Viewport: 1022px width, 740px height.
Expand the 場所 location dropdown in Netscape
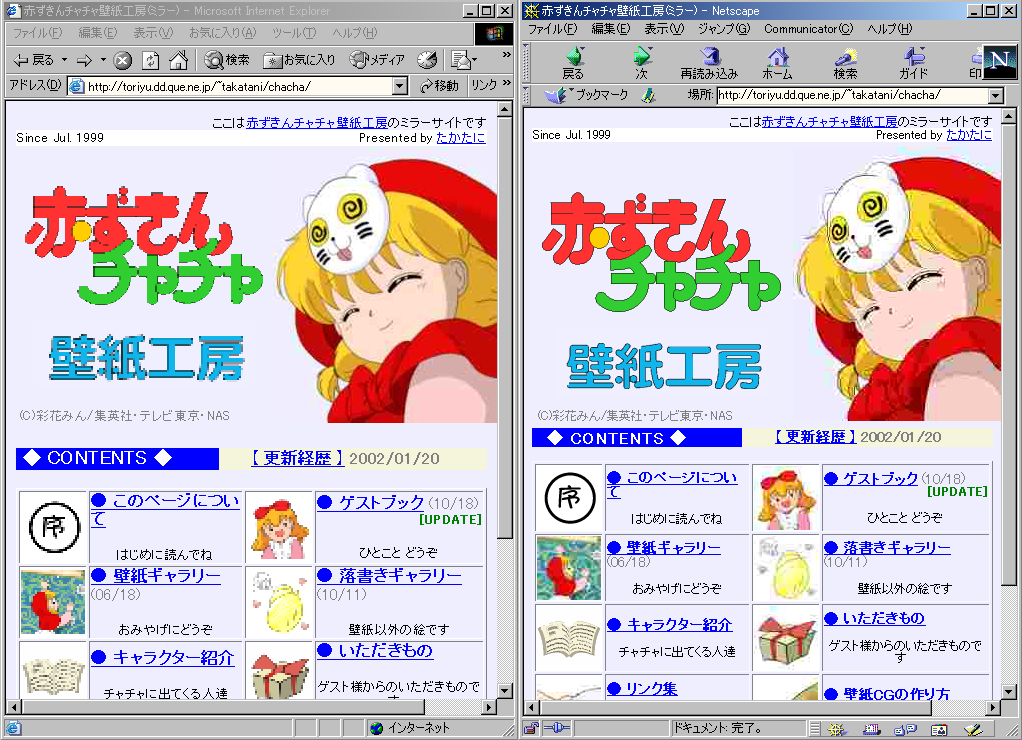pos(995,96)
